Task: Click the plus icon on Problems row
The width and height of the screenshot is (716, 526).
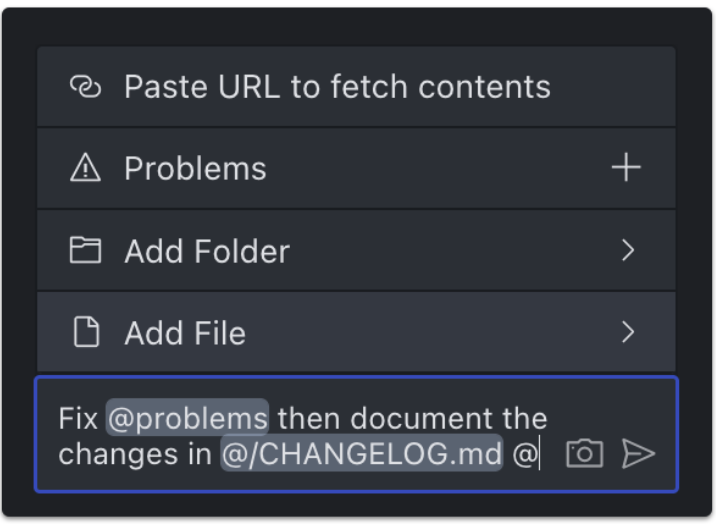Action: tap(626, 168)
